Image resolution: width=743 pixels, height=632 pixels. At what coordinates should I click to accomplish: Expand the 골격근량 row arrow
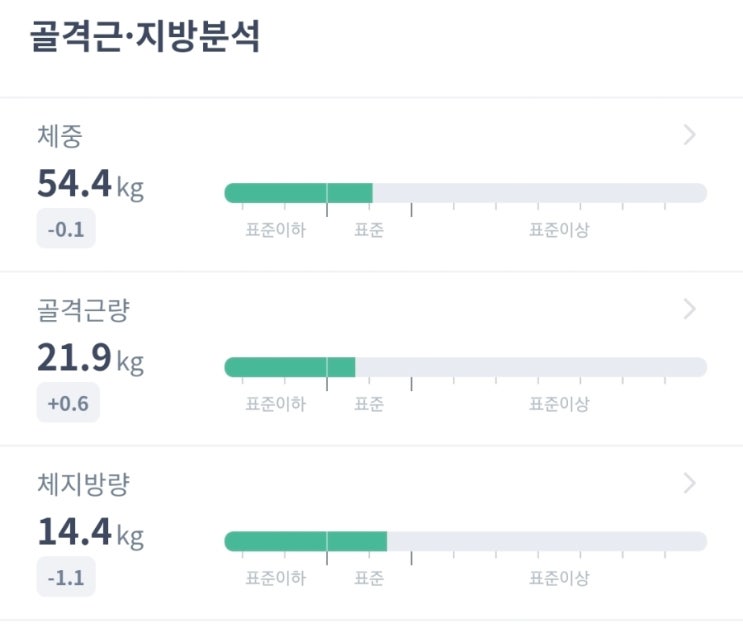coord(689,310)
